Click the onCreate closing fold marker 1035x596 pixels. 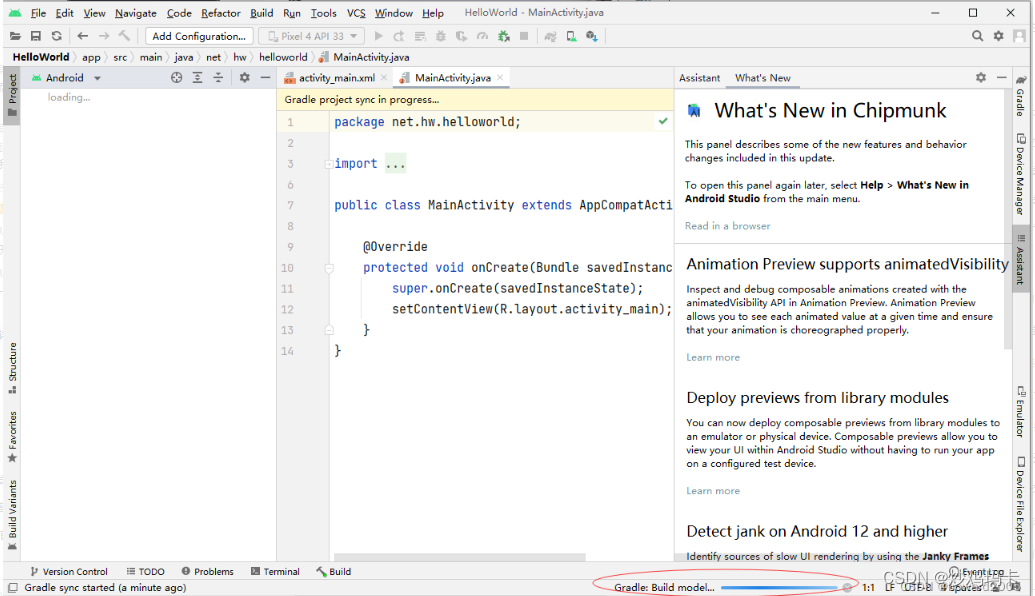[x=329, y=330]
